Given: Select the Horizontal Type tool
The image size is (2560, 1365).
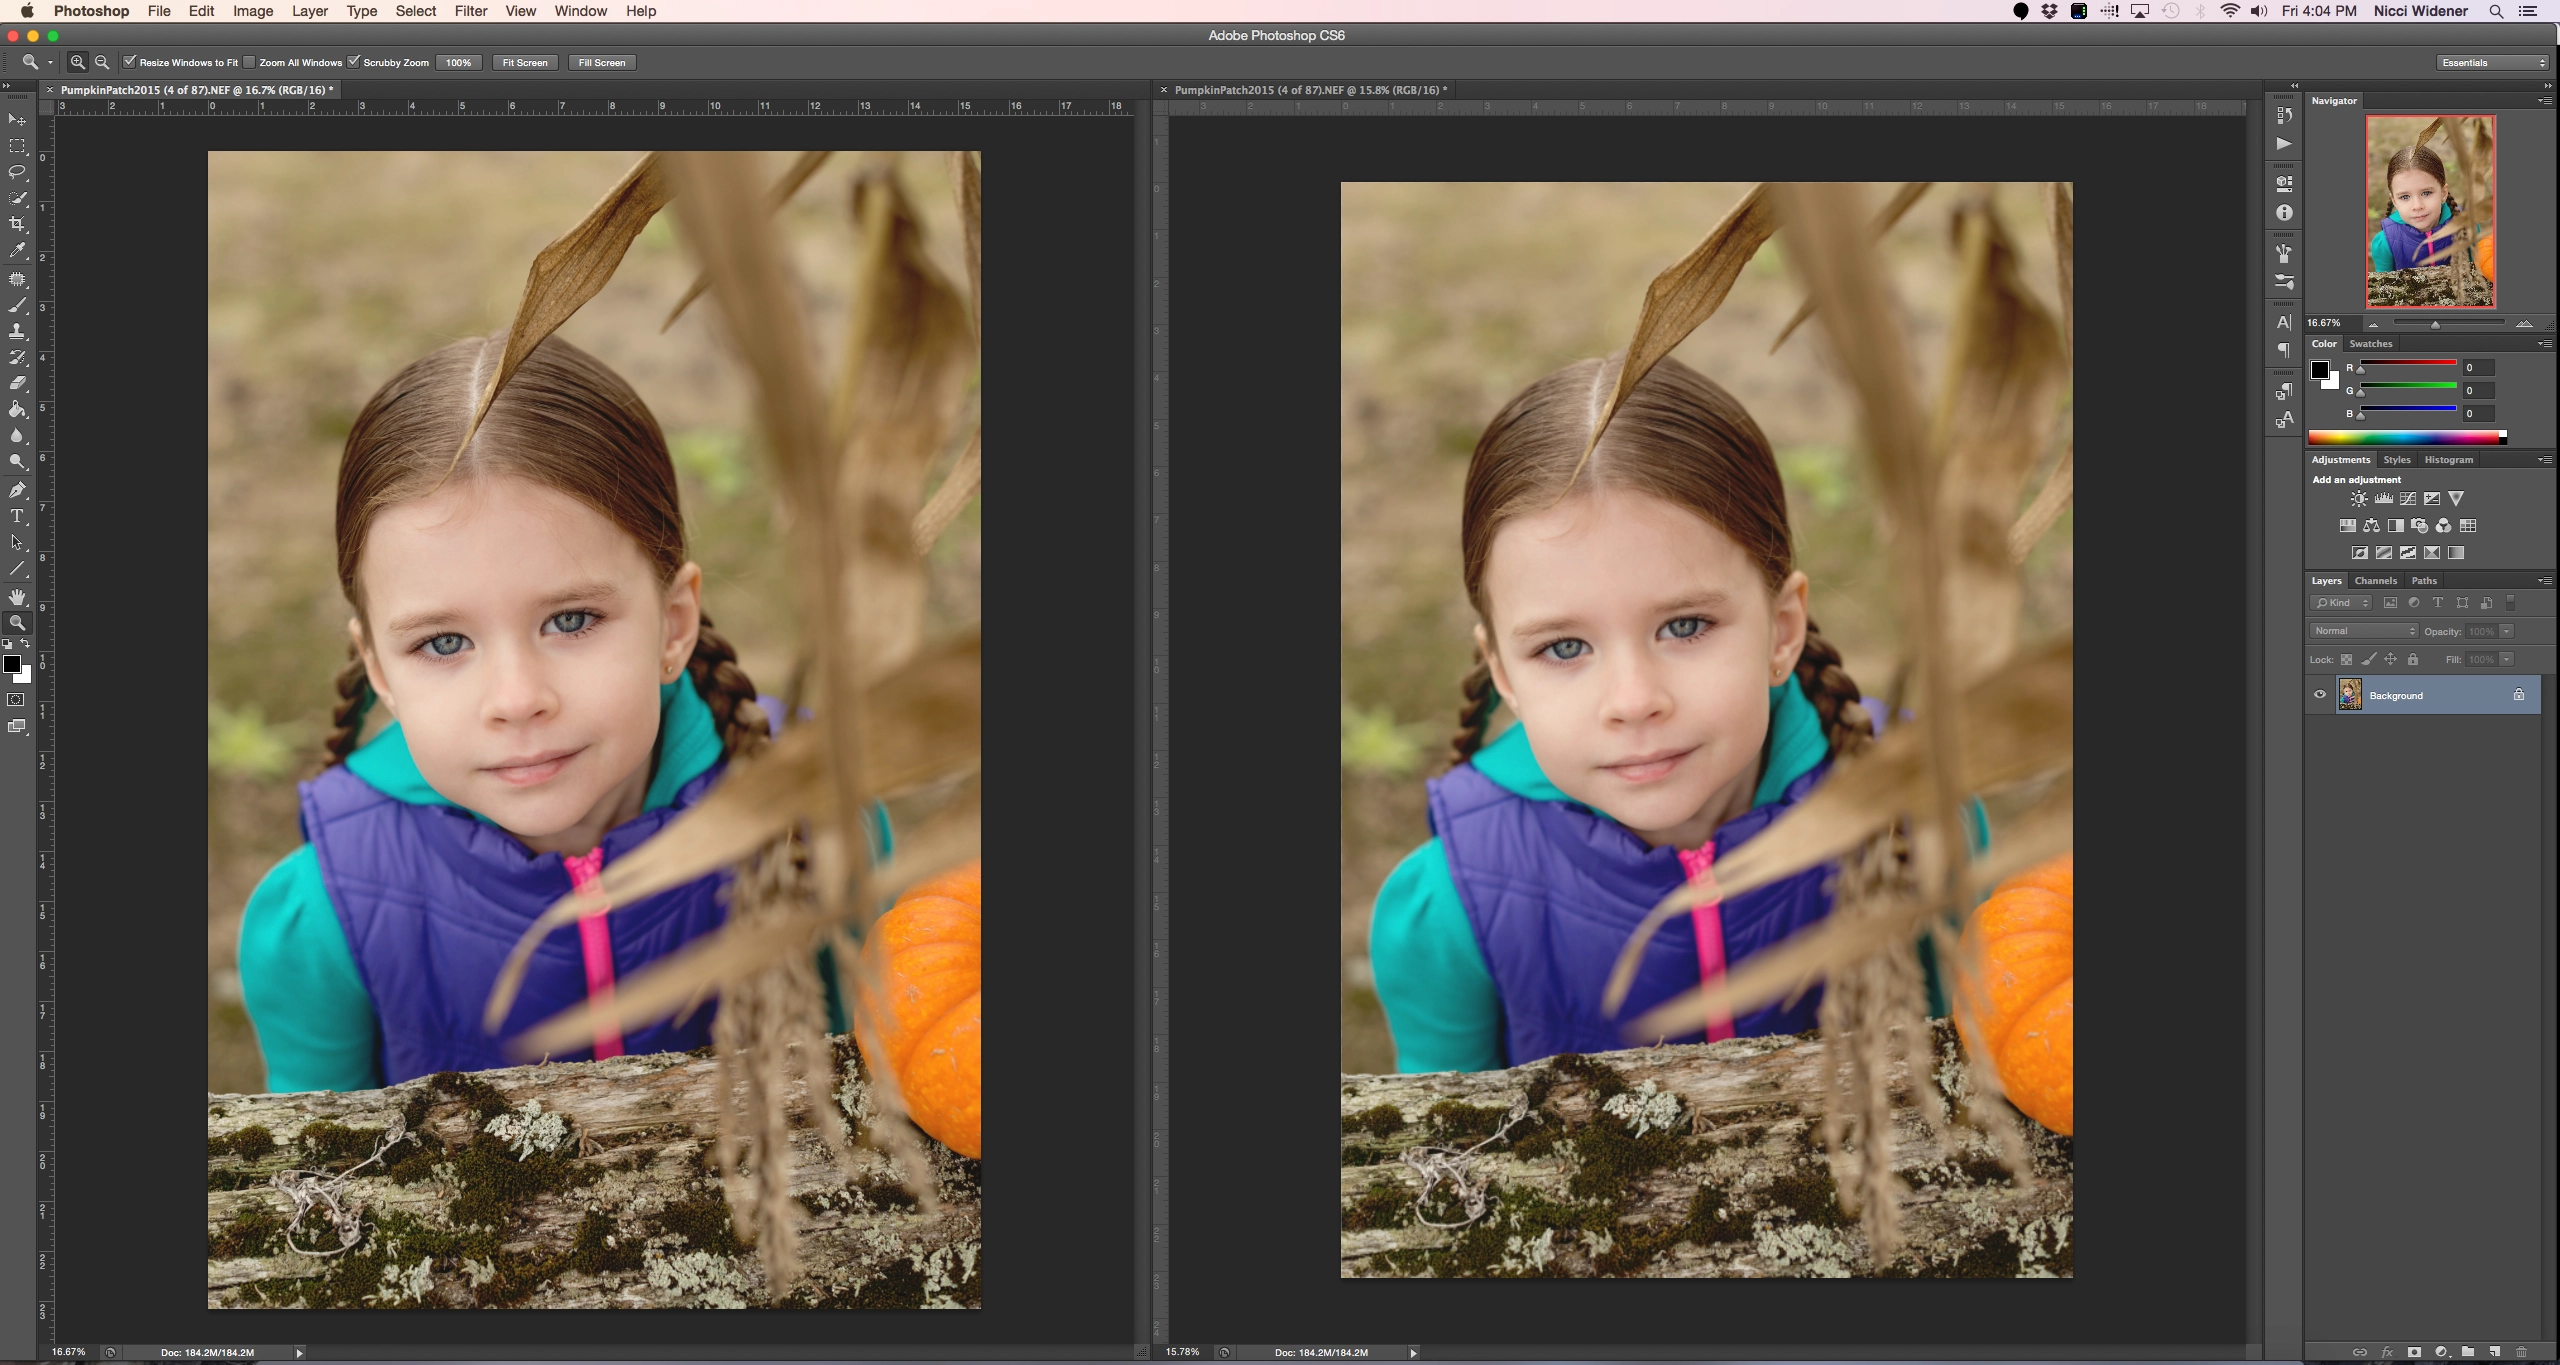Looking at the screenshot, I should 17,516.
